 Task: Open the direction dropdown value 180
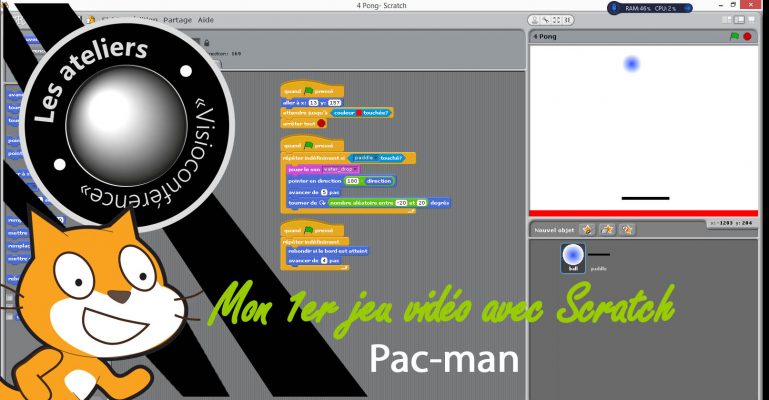(x=352, y=180)
